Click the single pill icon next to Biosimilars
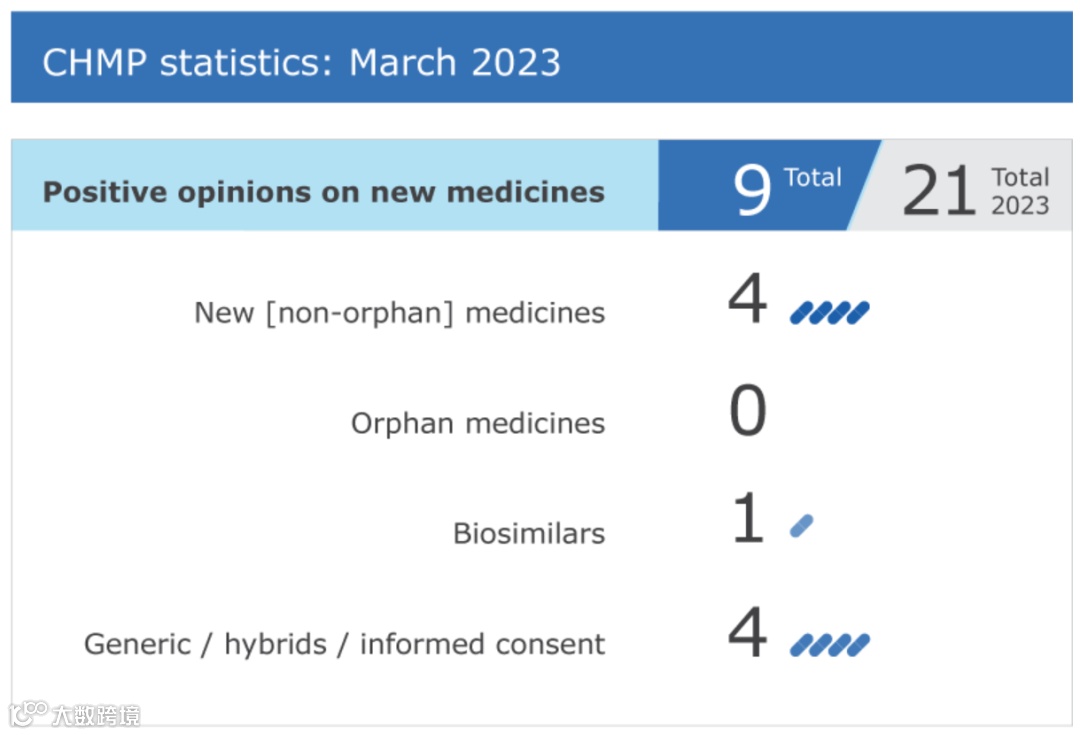1080x735 pixels. click(x=801, y=526)
